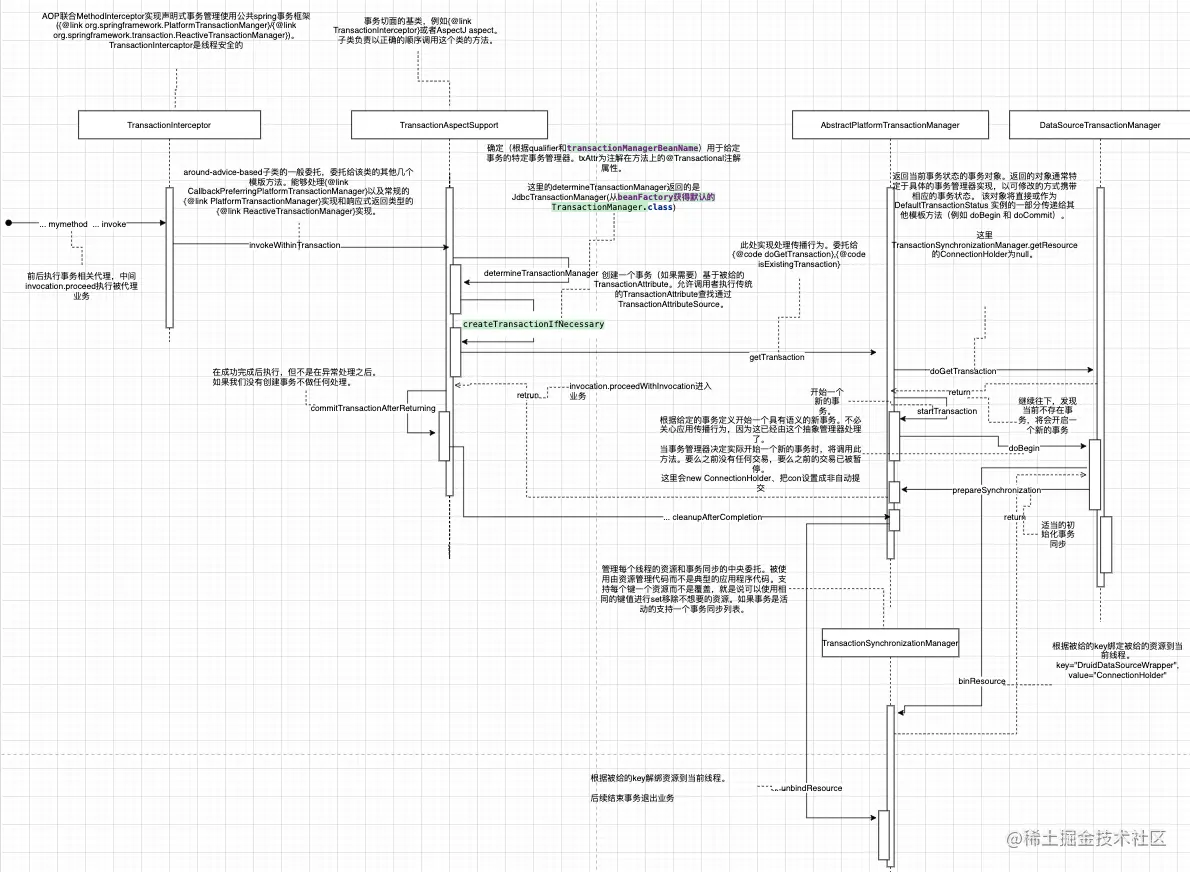
Task: Click the determineTransactionManager message label
Action: 541,273
